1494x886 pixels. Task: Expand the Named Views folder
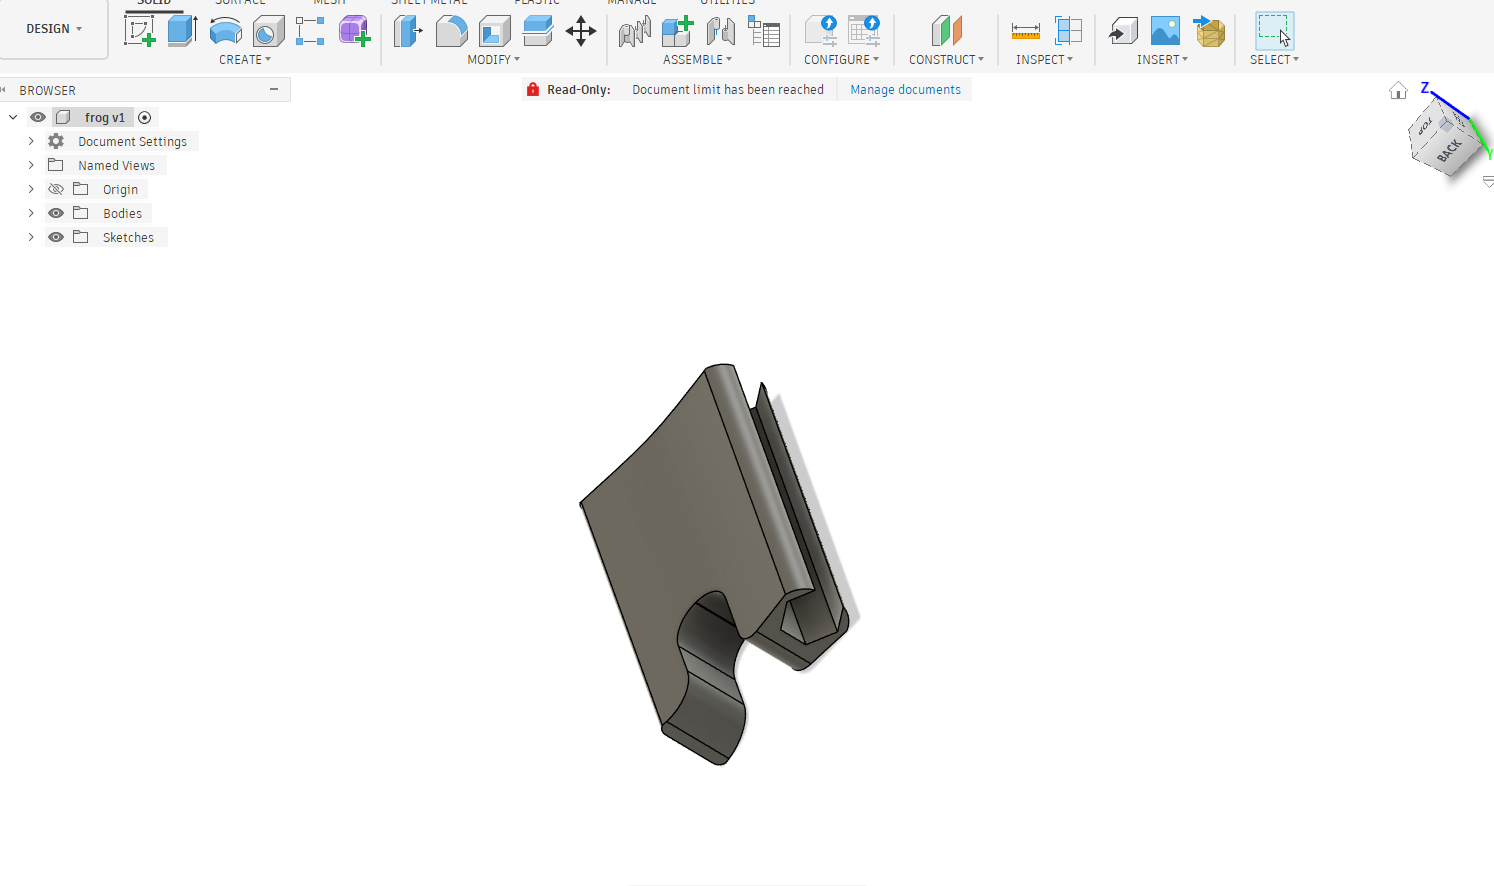click(31, 165)
